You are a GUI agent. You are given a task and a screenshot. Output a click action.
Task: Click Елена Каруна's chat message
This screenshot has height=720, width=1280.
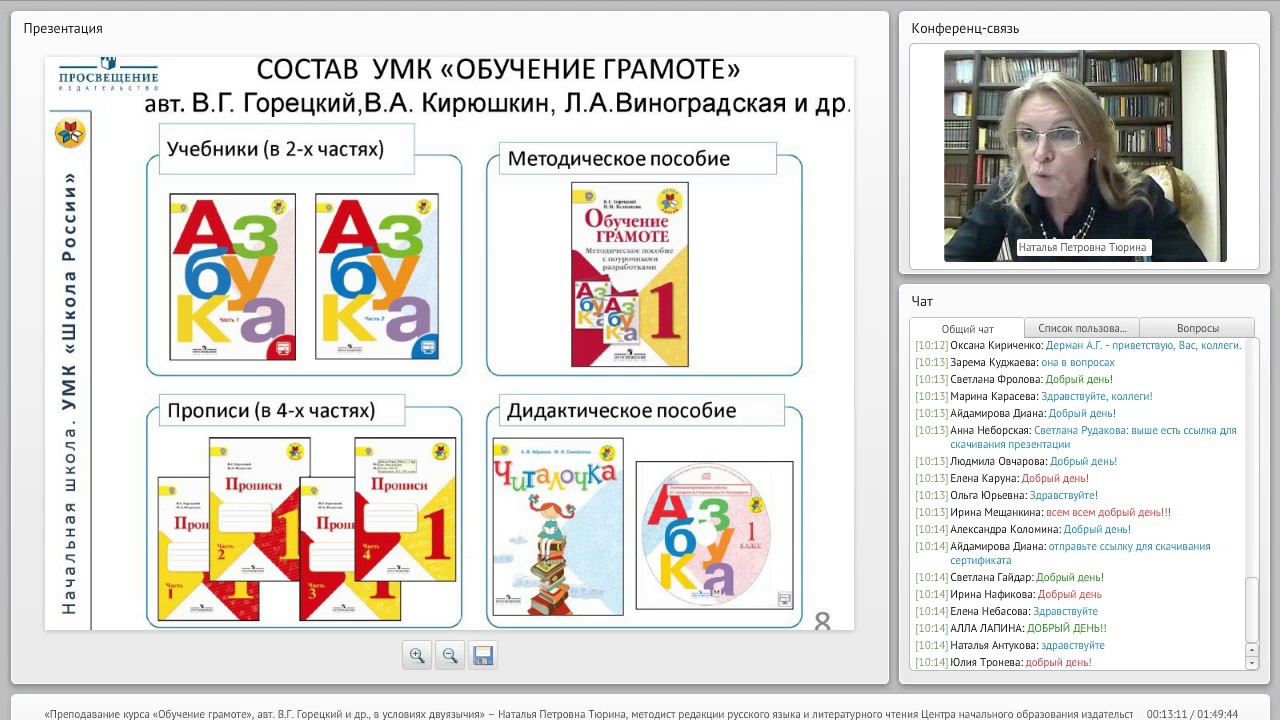[1002, 478]
